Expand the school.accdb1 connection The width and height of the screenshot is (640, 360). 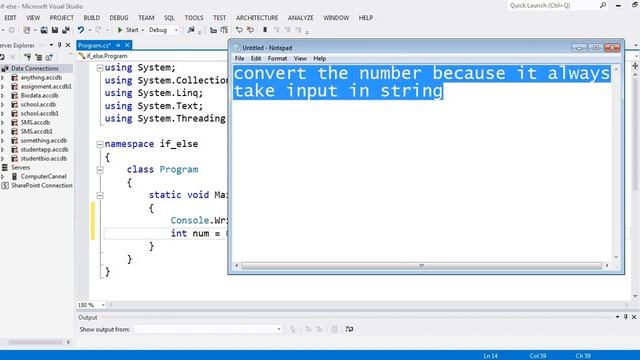[x=3, y=113]
